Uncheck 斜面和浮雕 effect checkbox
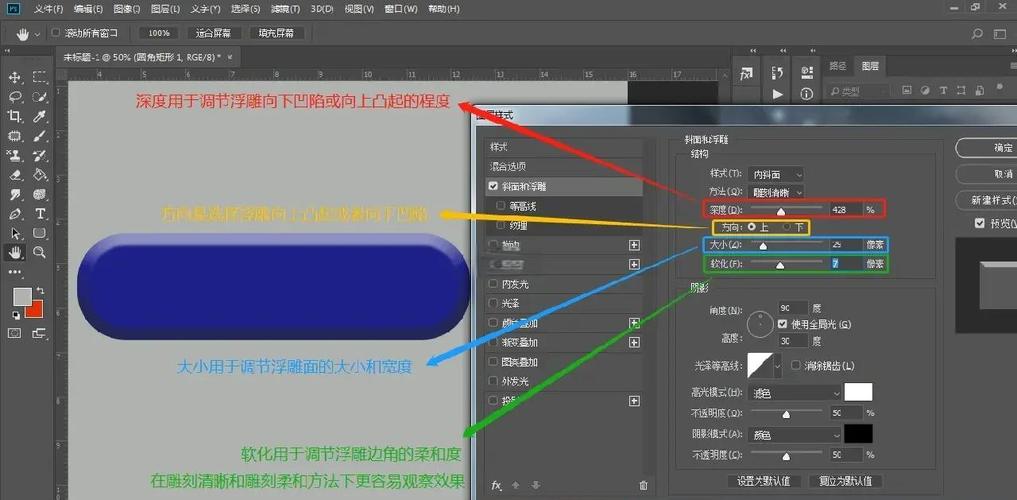Viewport: 1017px width, 500px height. coord(493,186)
